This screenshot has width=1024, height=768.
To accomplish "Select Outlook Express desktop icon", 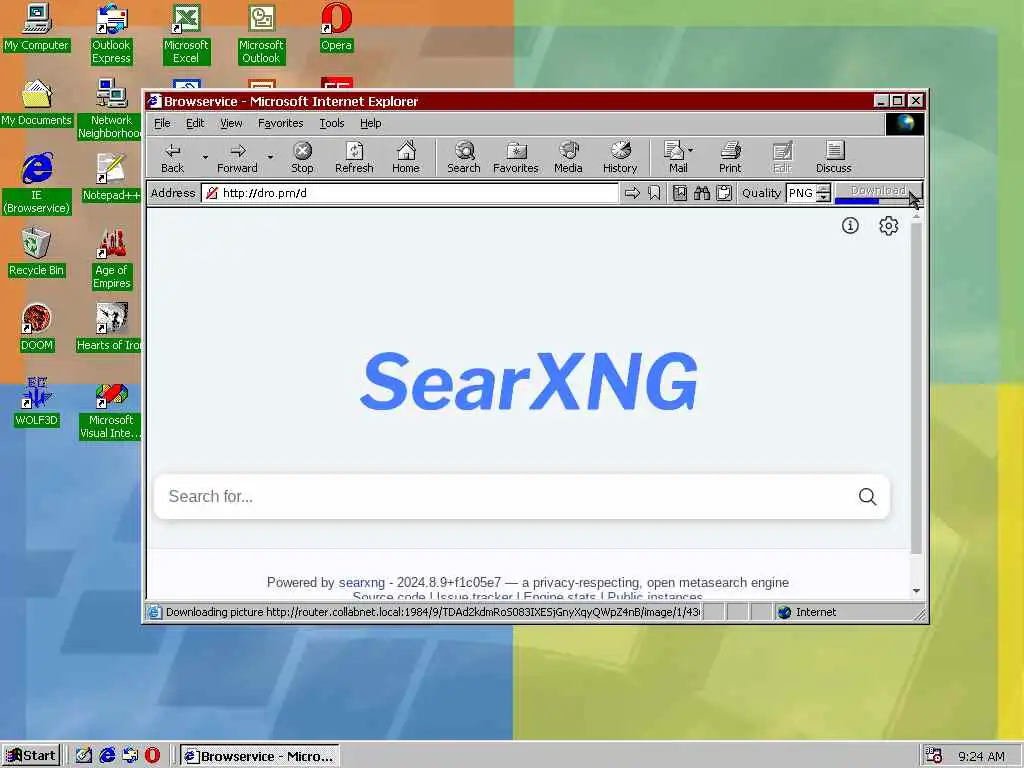I will tap(111, 34).
